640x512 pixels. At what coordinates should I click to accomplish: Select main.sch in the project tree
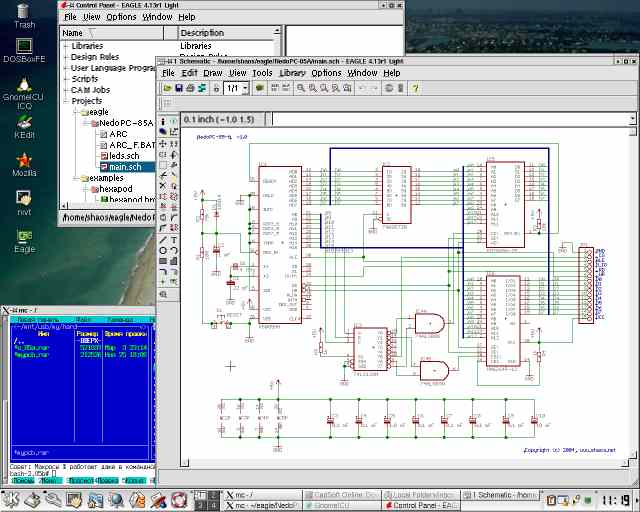[x=127, y=167]
